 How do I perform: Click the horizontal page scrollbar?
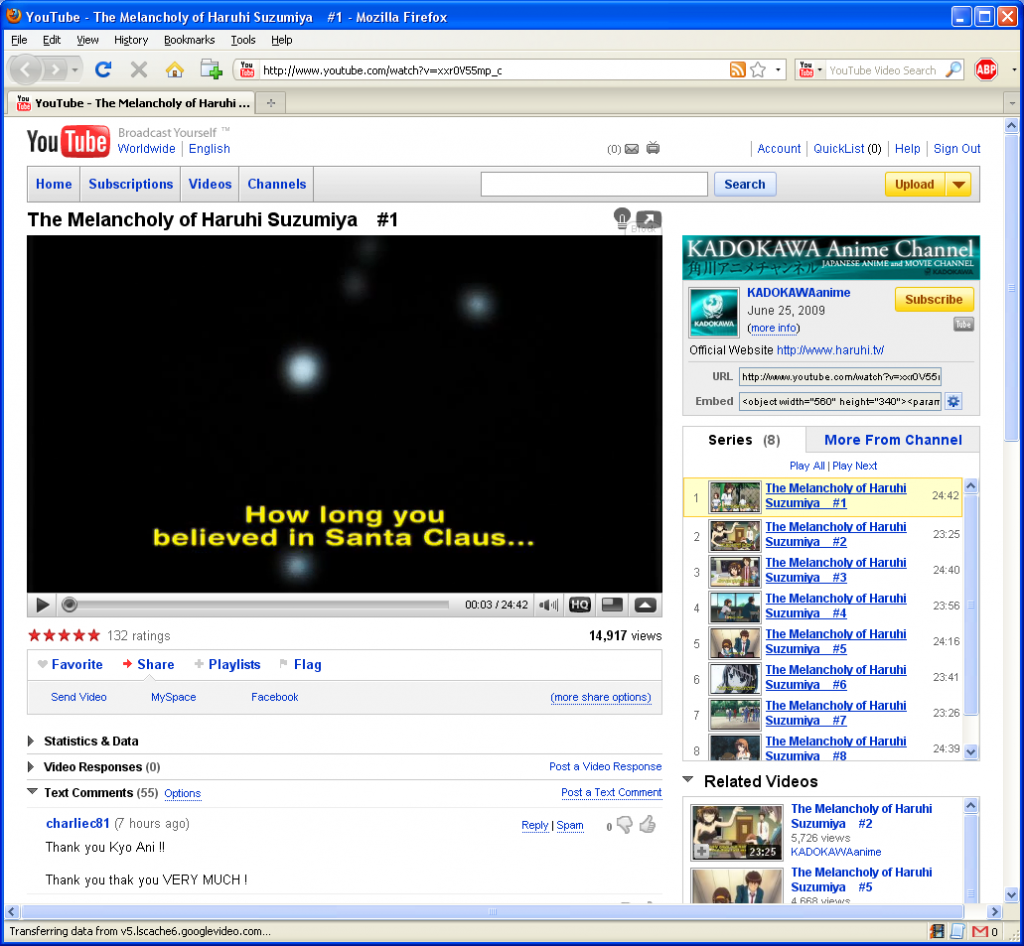[x=492, y=911]
